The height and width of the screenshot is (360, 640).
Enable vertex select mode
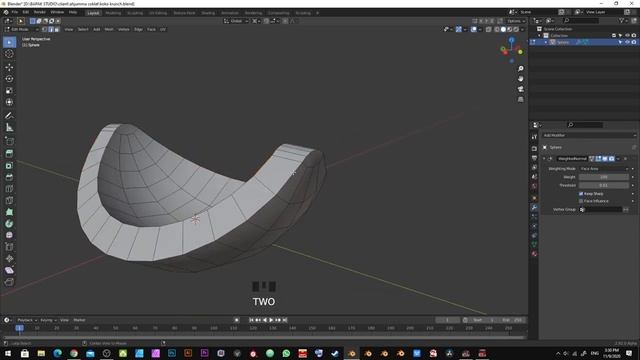point(44,29)
